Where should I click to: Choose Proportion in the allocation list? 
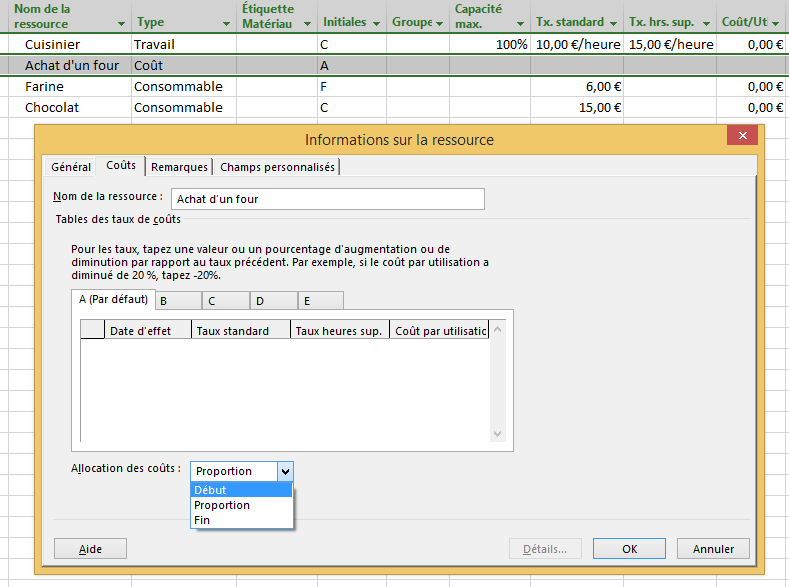[x=242, y=505]
